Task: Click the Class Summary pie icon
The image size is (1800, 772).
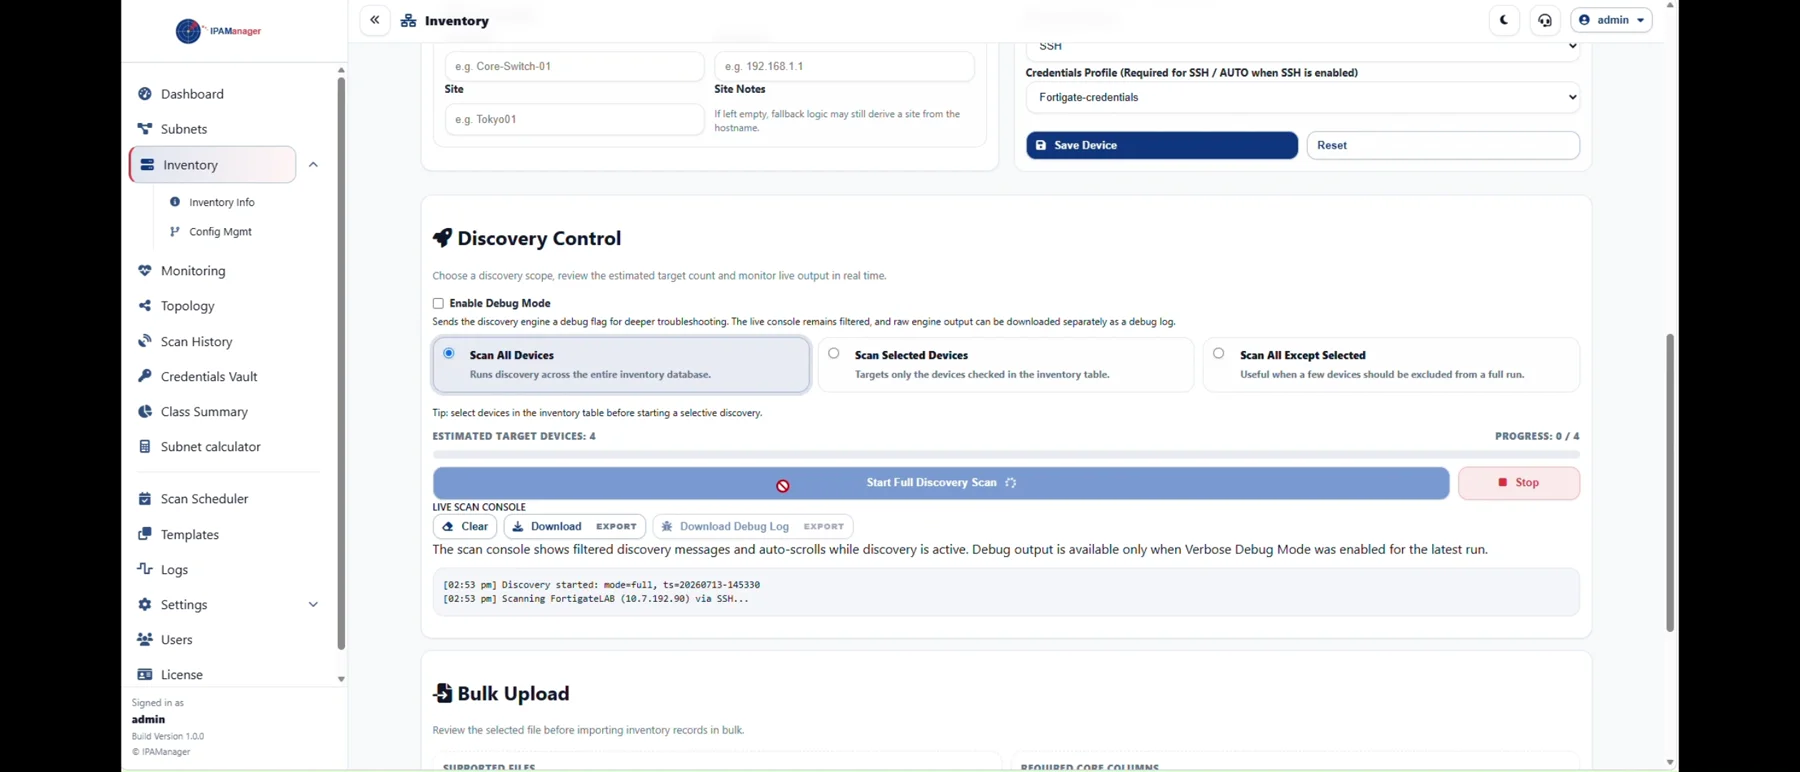Action: (145, 411)
